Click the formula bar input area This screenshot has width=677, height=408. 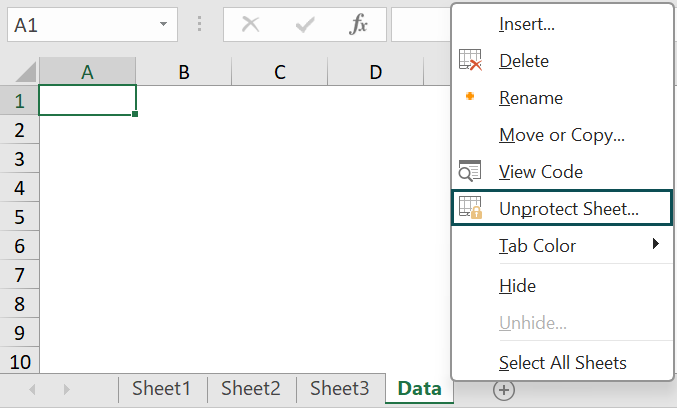[x=421, y=25]
